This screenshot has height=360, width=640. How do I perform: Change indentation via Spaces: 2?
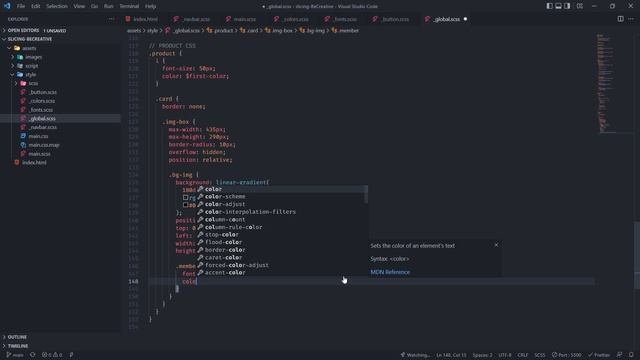coord(482,355)
